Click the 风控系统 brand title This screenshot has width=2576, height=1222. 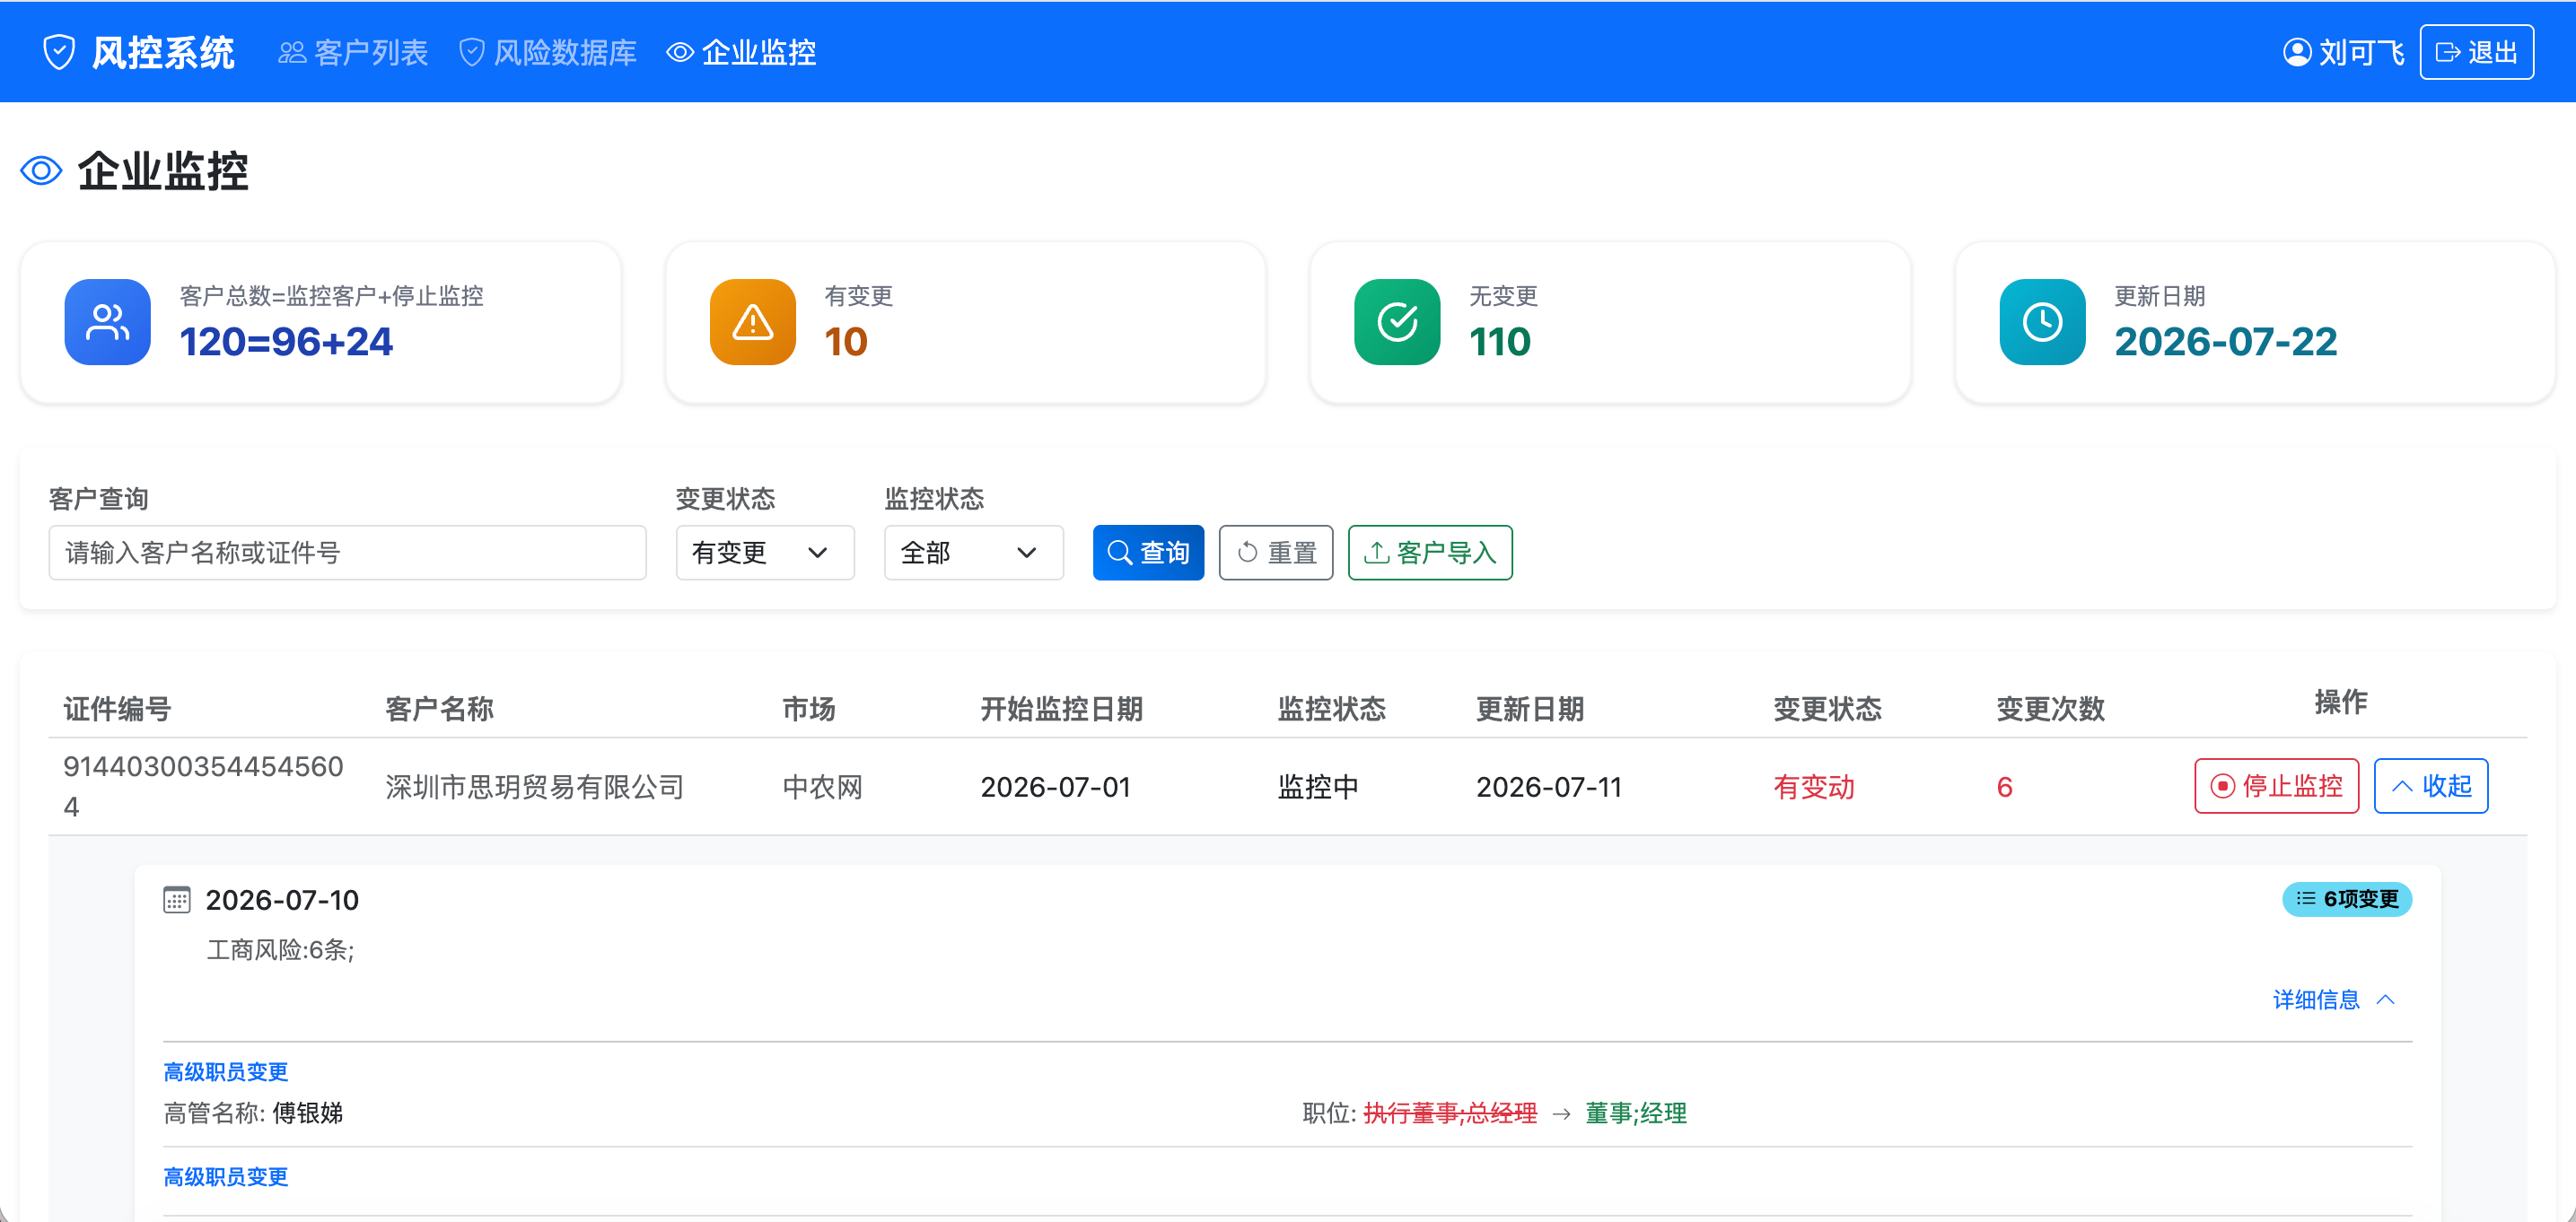(x=163, y=52)
